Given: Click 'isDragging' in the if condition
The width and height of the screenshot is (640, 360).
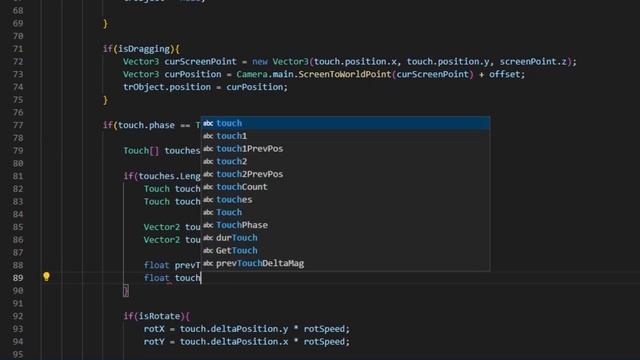Looking at the screenshot, I should [144, 49].
